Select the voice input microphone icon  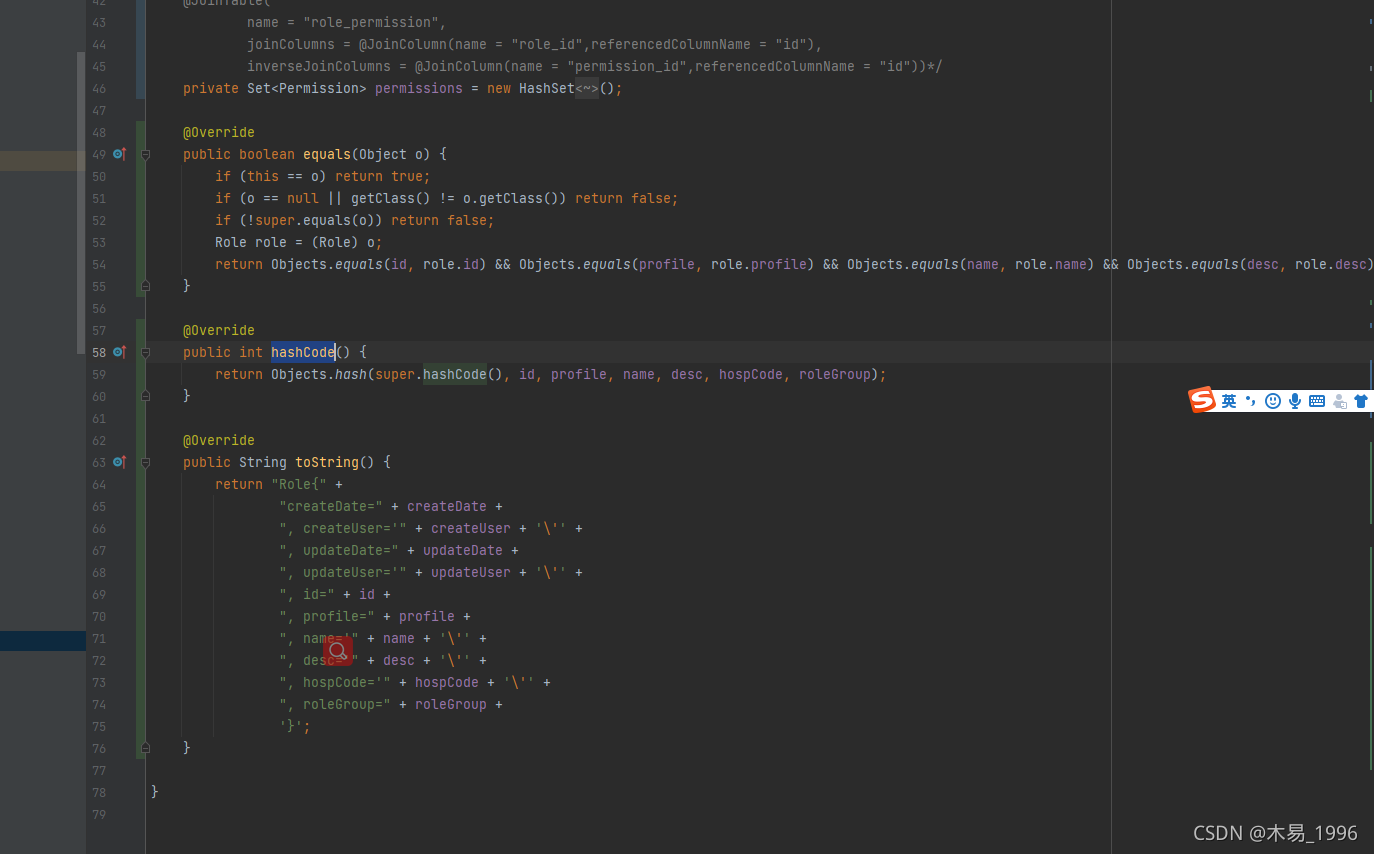1294,400
